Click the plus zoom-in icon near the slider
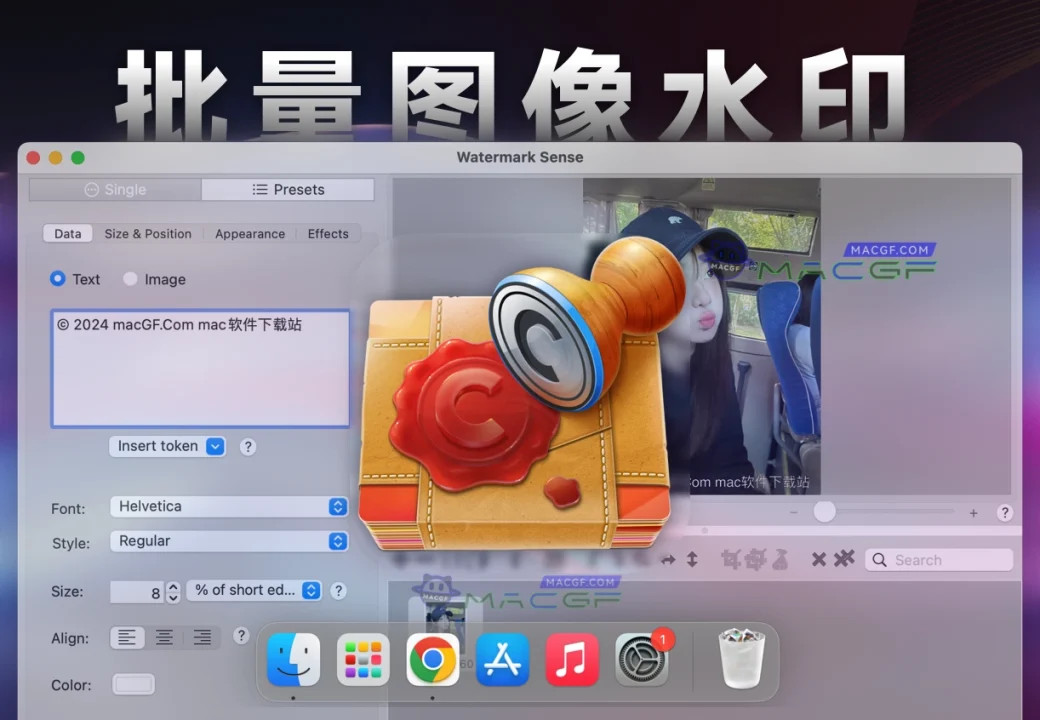Image resolution: width=1040 pixels, height=720 pixels. click(x=972, y=512)
